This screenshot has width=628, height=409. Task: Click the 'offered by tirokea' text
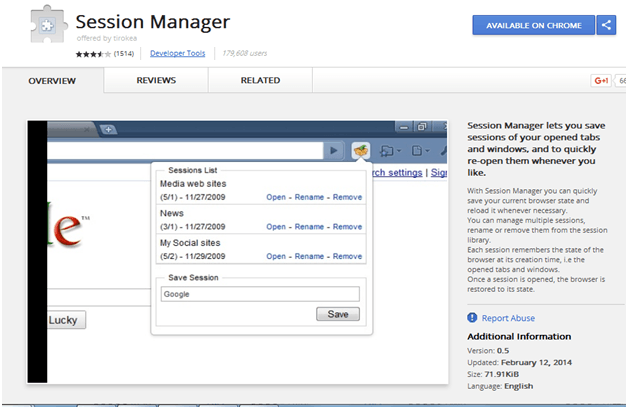107,38
